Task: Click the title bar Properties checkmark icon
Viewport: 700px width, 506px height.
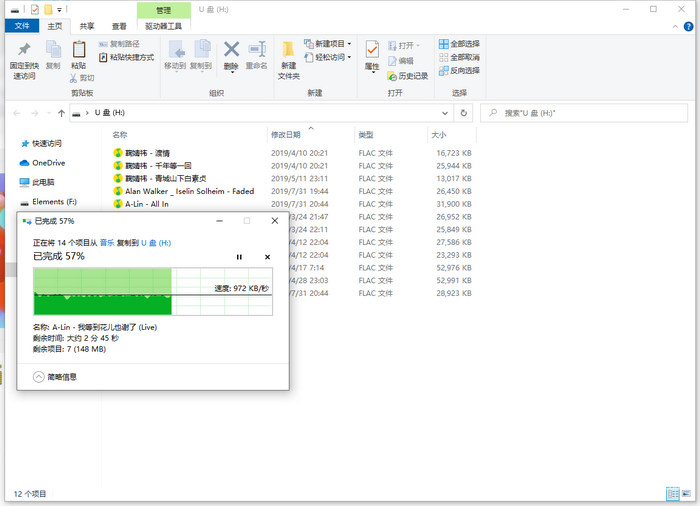Action: (x=35, y=9)
